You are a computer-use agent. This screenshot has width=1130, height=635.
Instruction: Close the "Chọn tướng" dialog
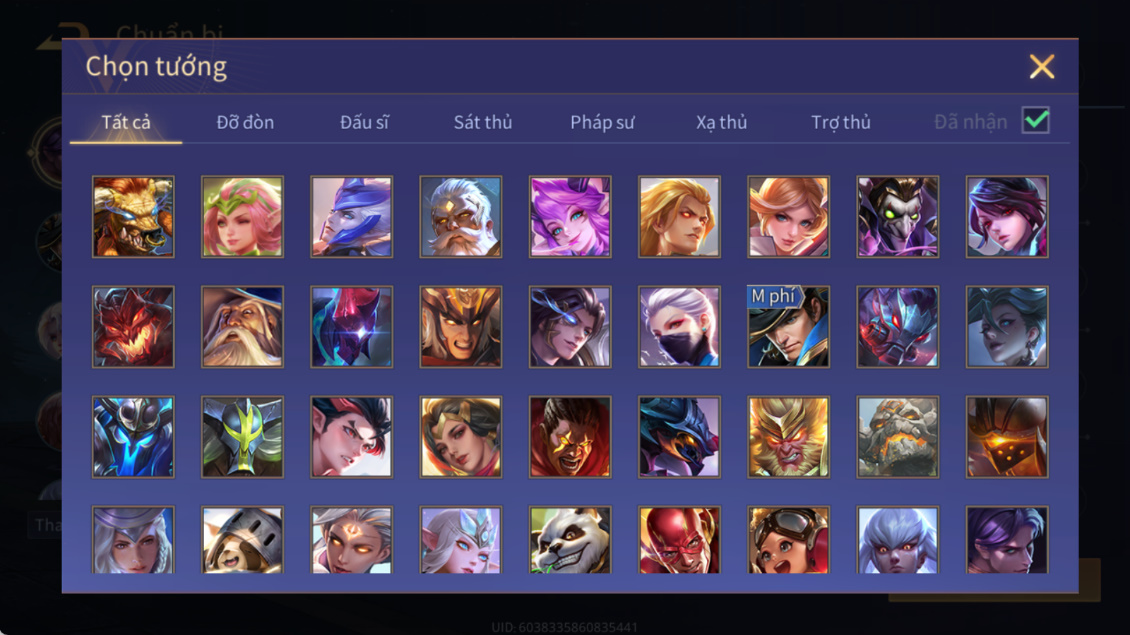[x=1041, y=66]
